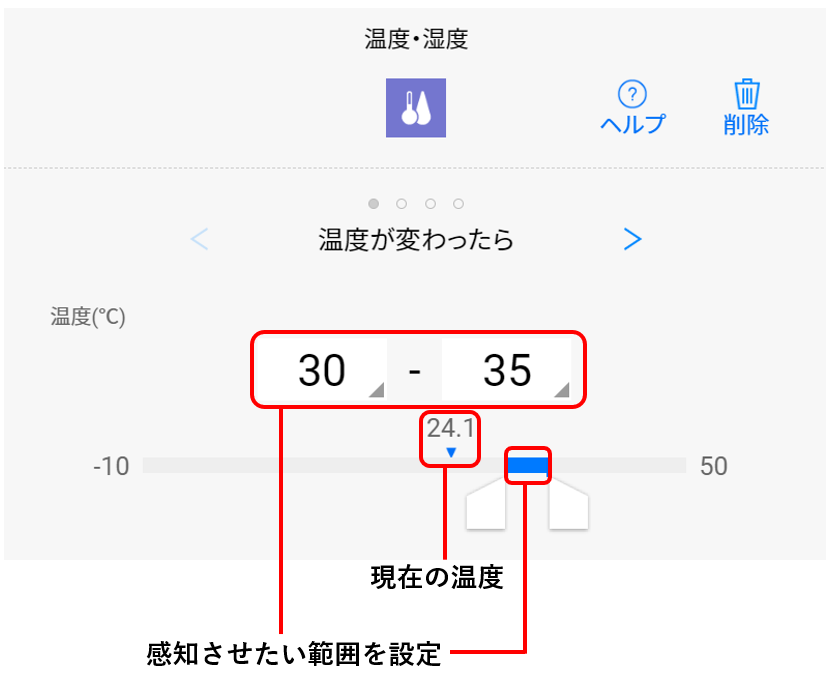The width and height of the screenshot is (839, 680).
Task: Open the maximum temperature 35 dropdown
Action: [x=506, y=370]
